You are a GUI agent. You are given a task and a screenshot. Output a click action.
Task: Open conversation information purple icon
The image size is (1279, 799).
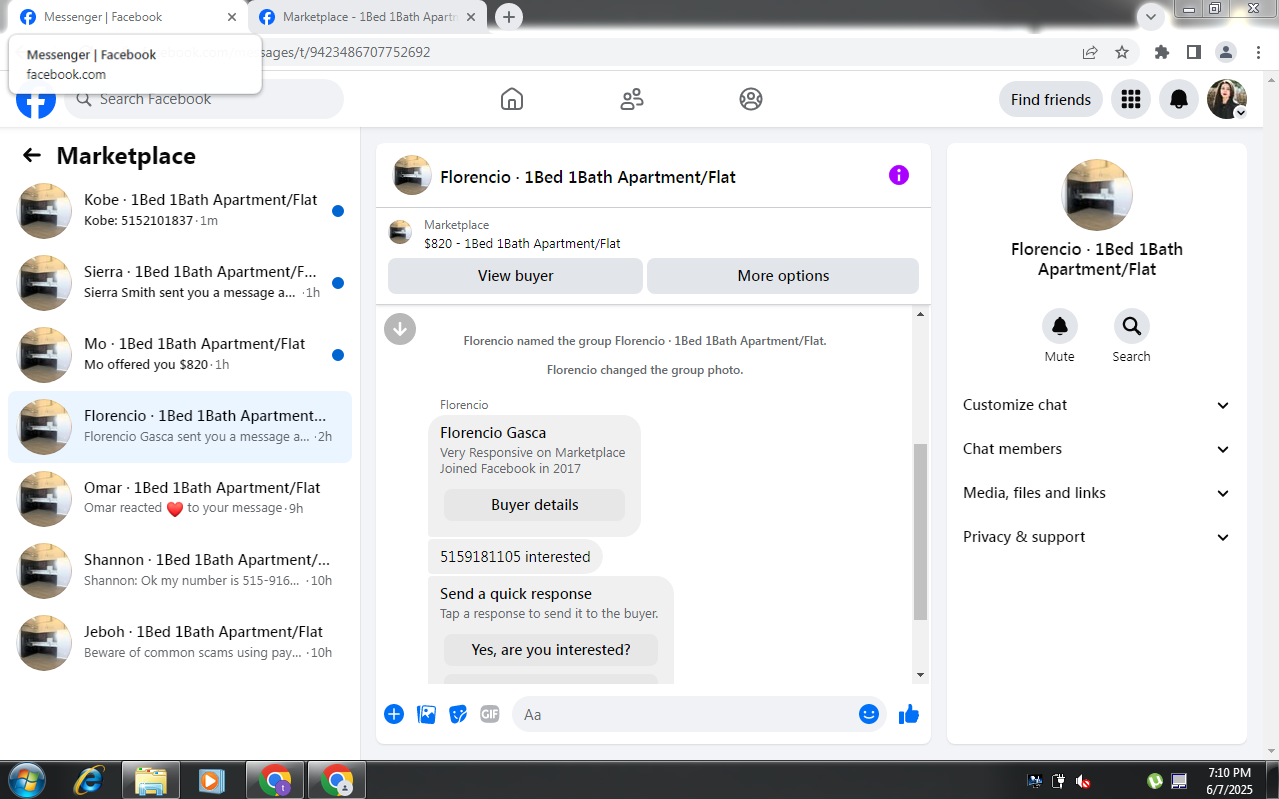tap(899, 175)
